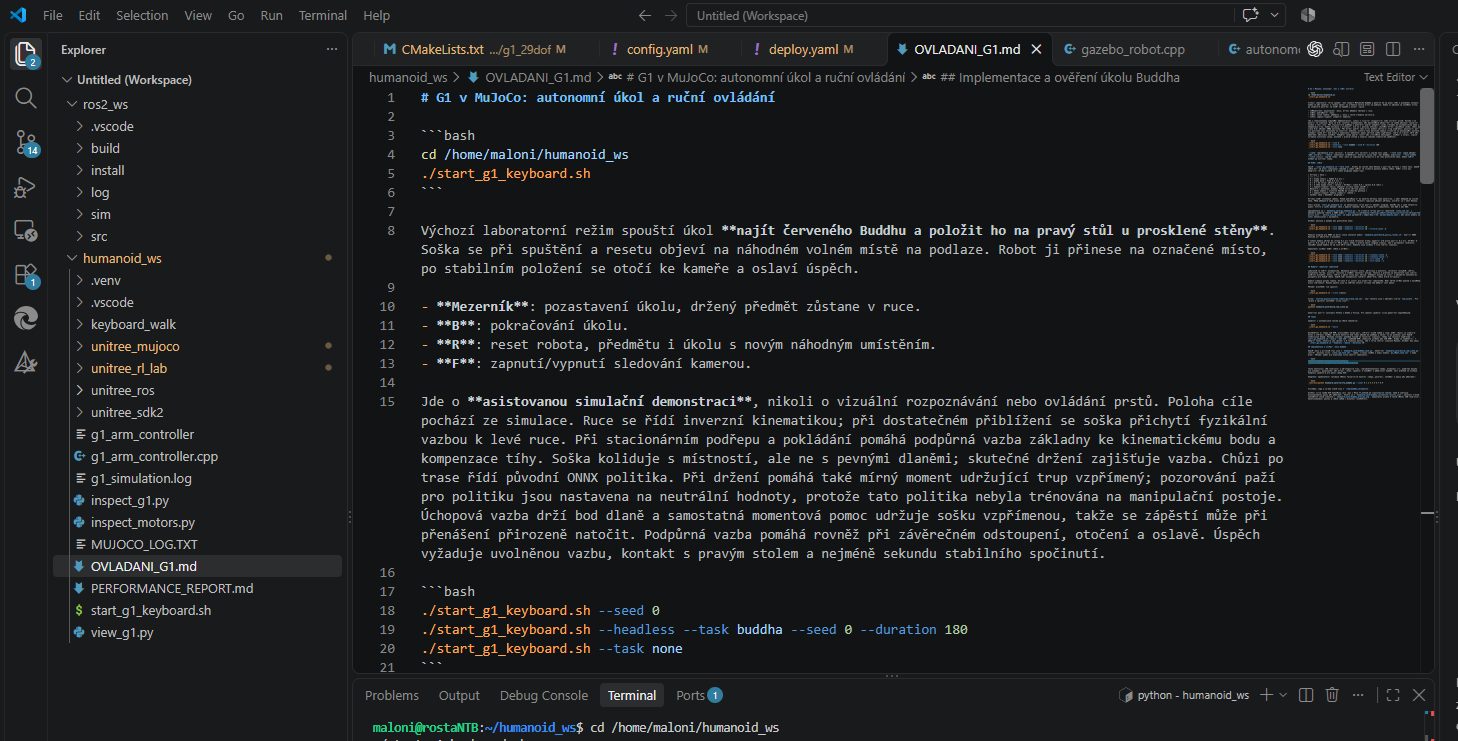Viewport: 1458px width, 741px height.
Task: Open the chat dropdown arrow in title bar
Action: pyautogui.click(x=1274, y=15)
